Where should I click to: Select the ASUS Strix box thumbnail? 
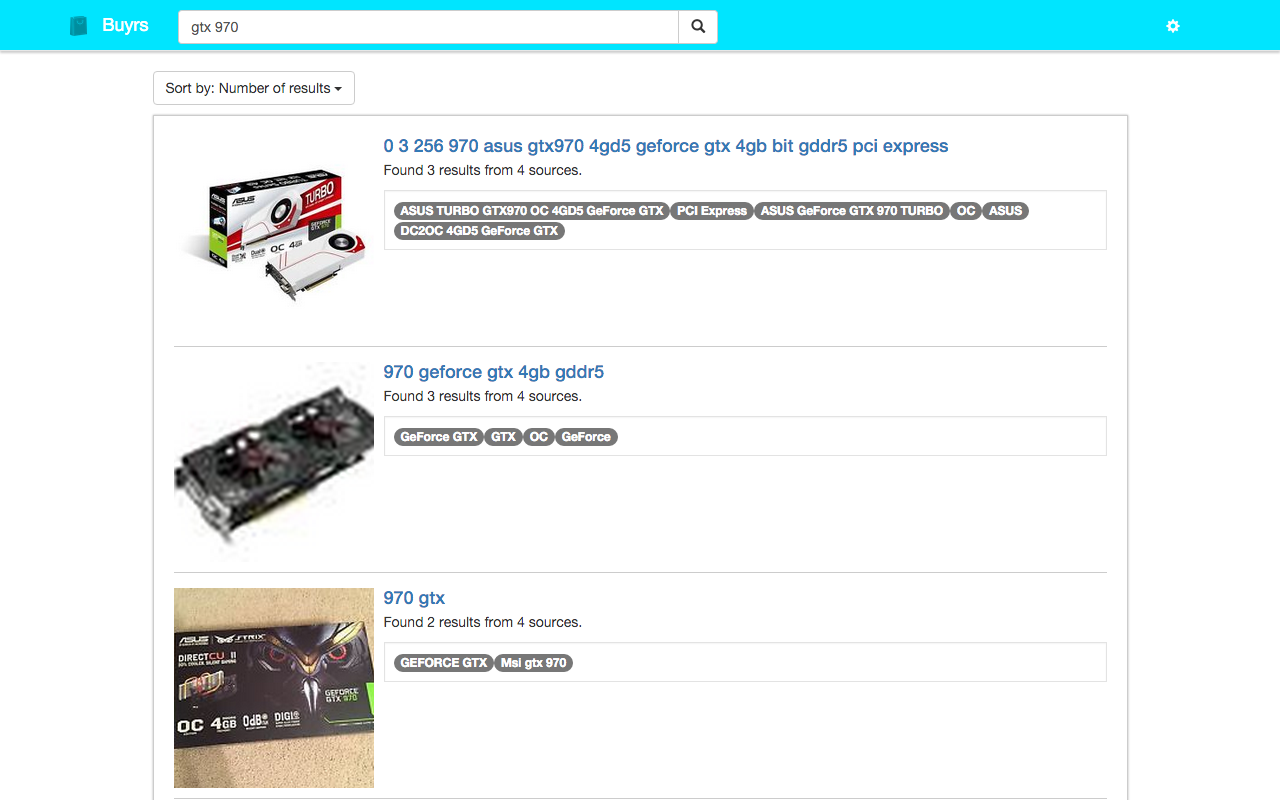pyautogui.click(x=274, y=688)
